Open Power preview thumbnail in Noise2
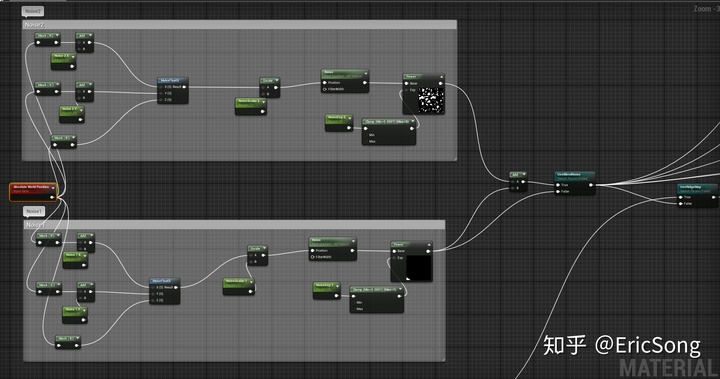The width and height of the screenshot is (720, 379). tap(431, 100)
